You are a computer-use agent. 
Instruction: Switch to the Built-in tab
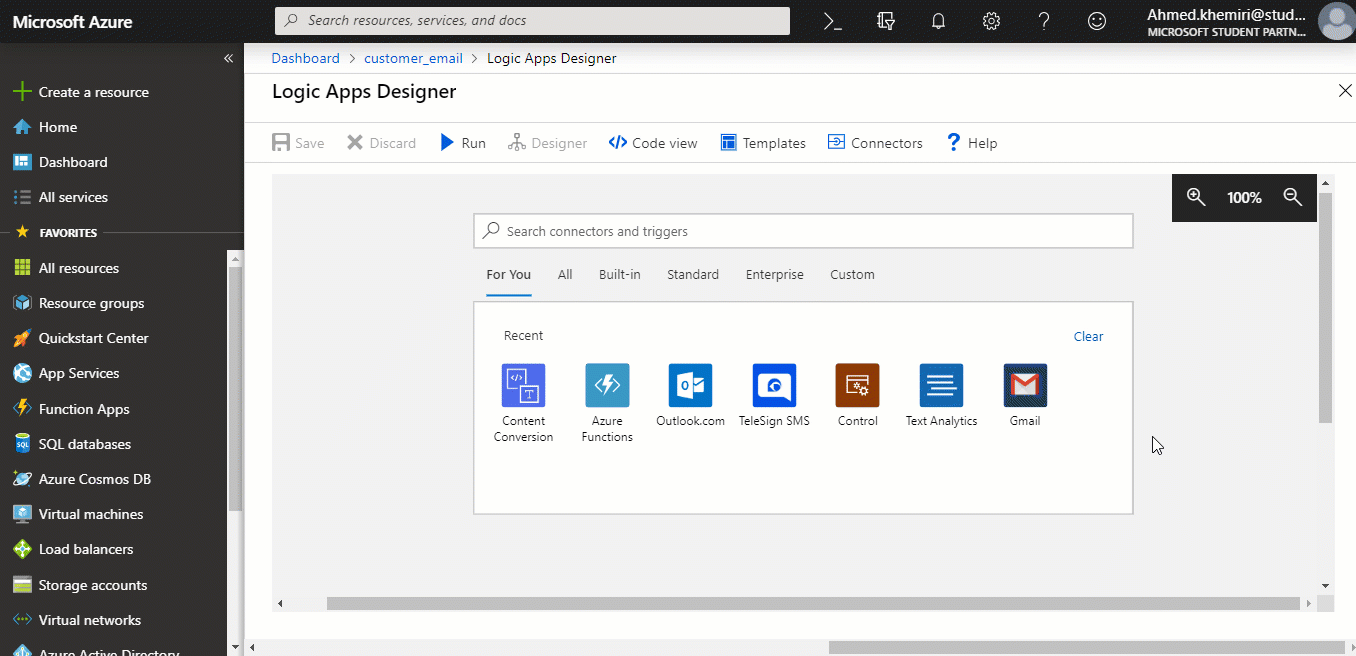coord(620,275)
